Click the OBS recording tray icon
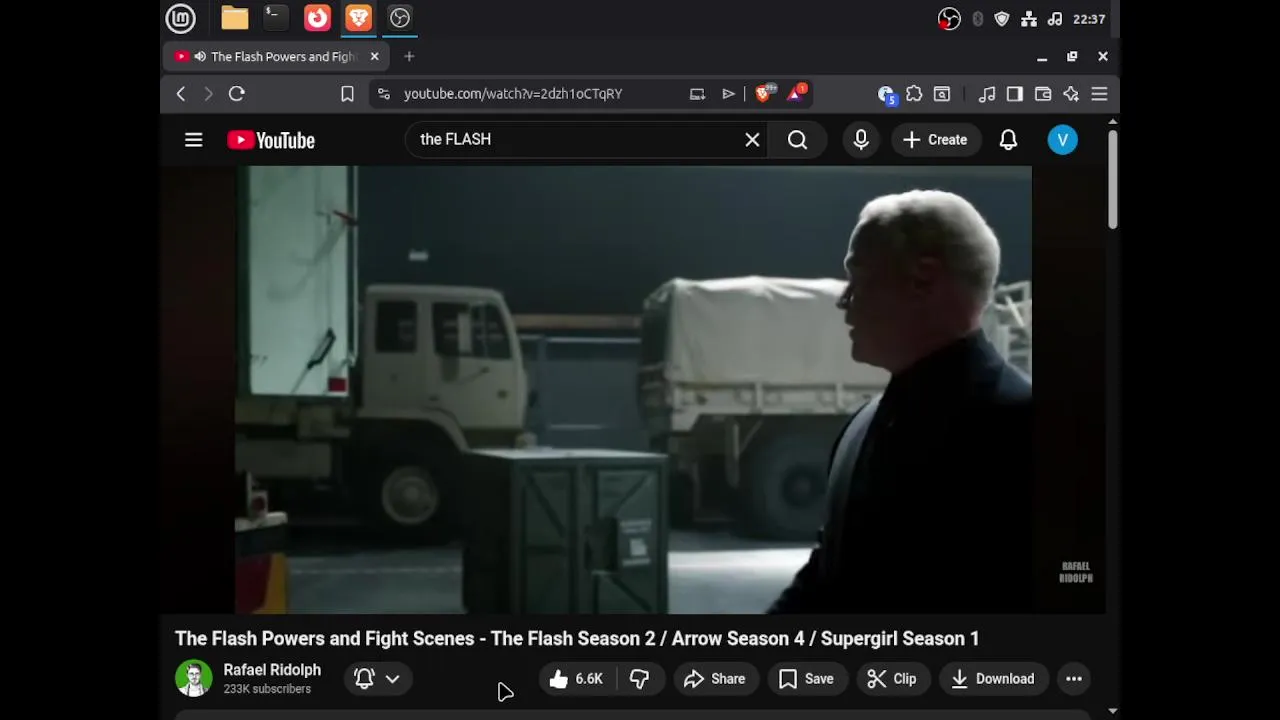 coord(949,19)
